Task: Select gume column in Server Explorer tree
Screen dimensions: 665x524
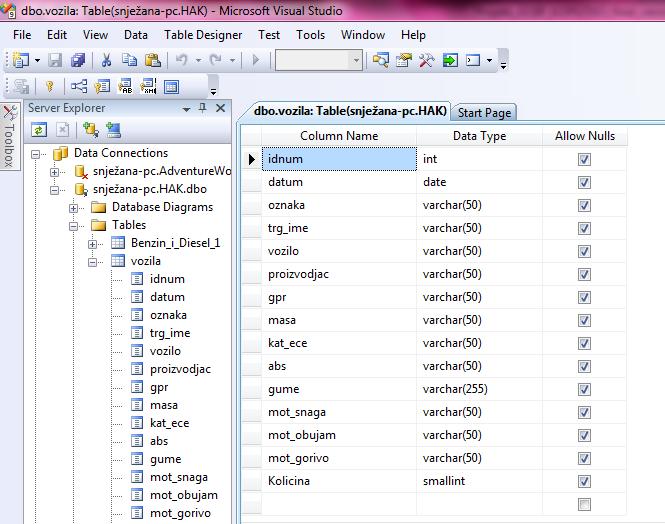Action: (x=165, y=459)
